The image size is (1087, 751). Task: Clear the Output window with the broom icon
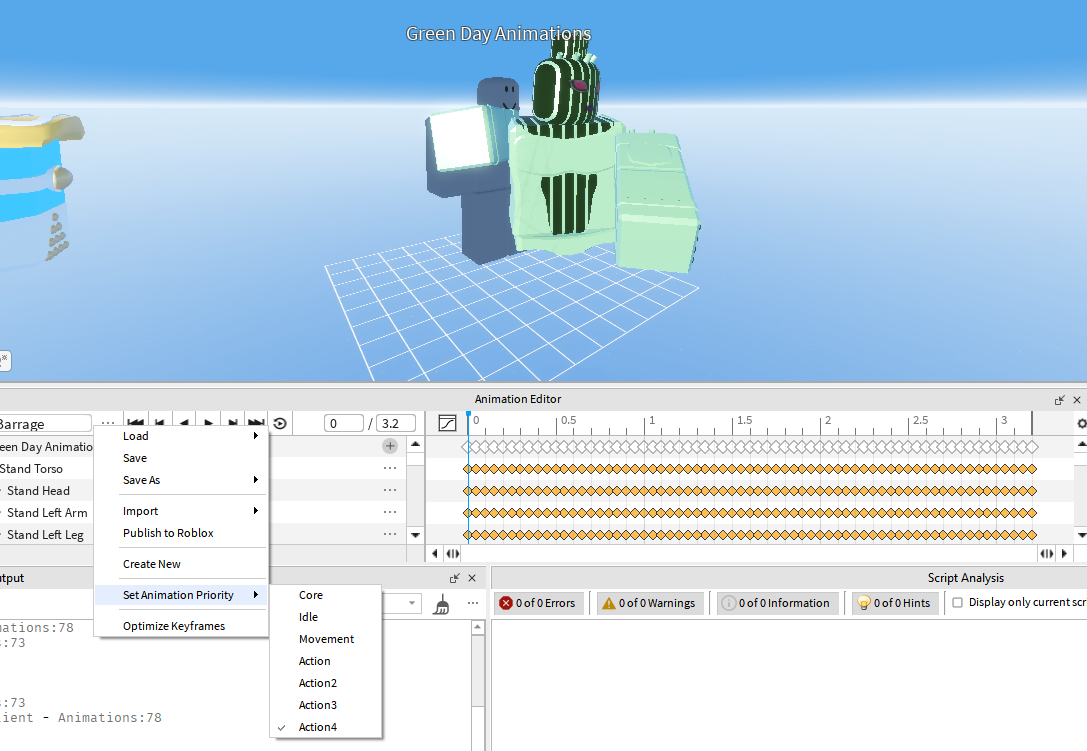tap(443, 604)
